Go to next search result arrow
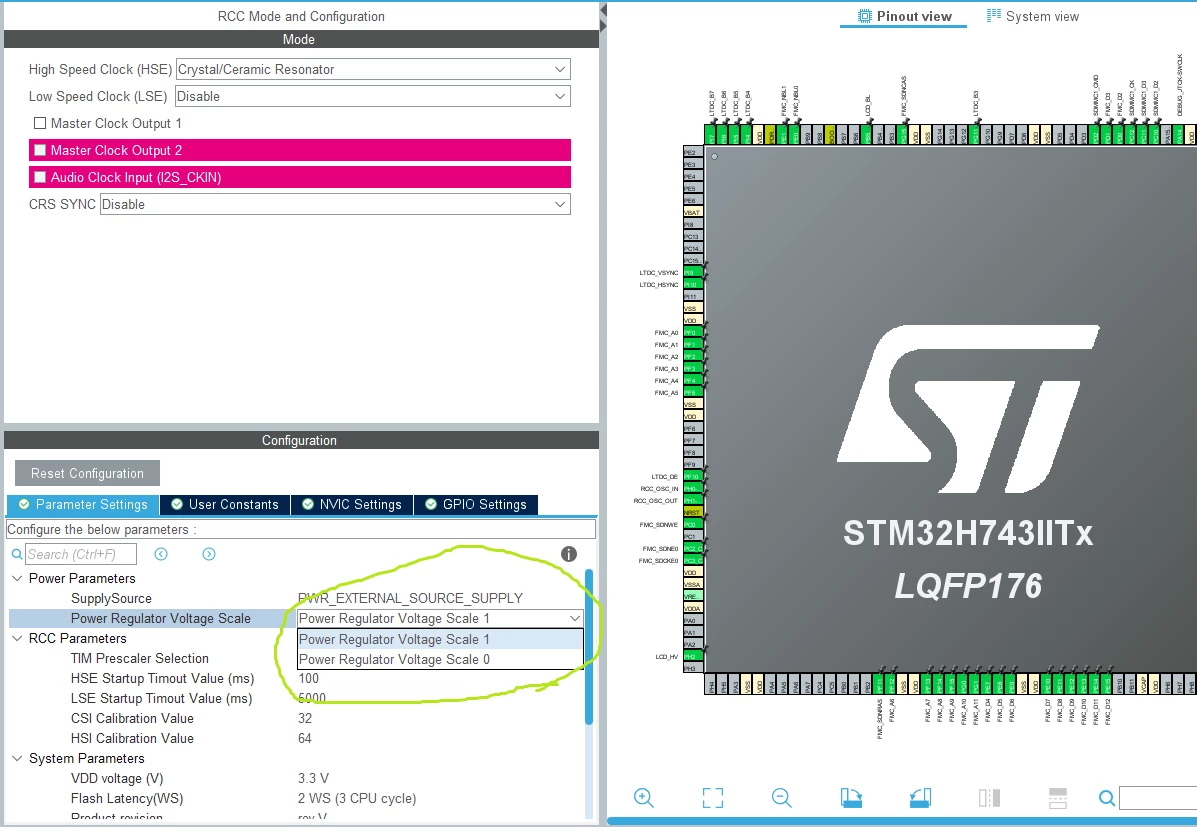The image size is (1197, 831). (209, 554)
